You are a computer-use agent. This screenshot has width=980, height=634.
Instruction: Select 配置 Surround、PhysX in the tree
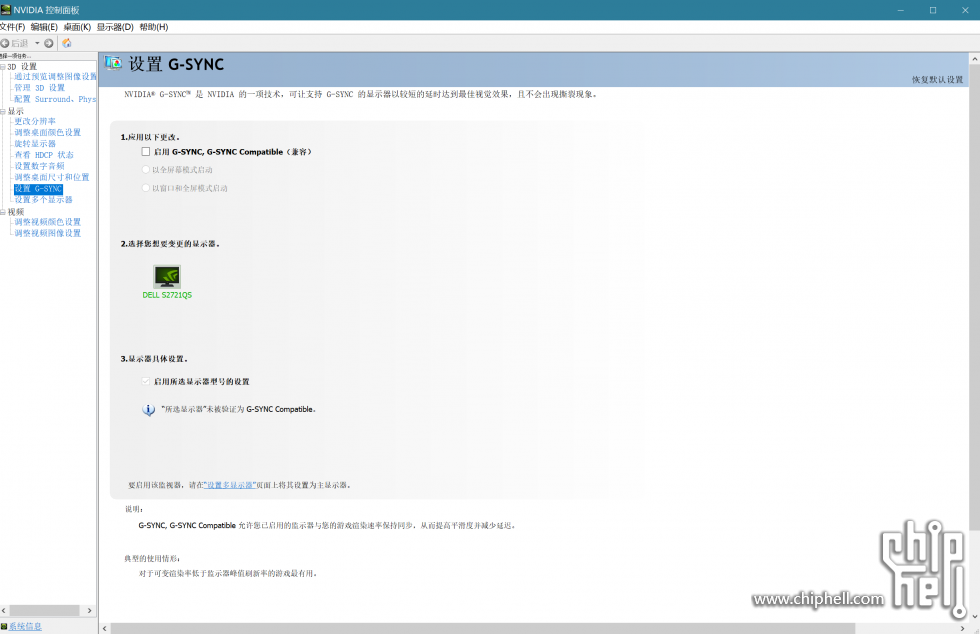(55, 99)
